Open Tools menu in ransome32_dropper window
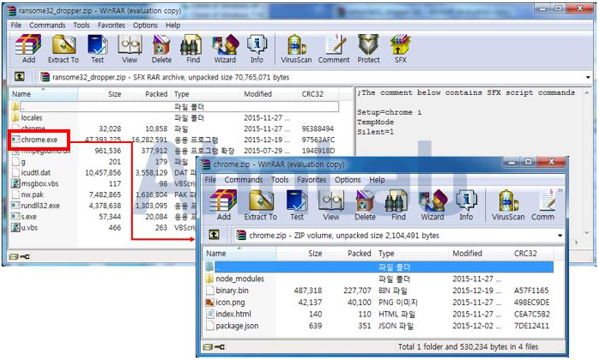 tap(81, 25)
